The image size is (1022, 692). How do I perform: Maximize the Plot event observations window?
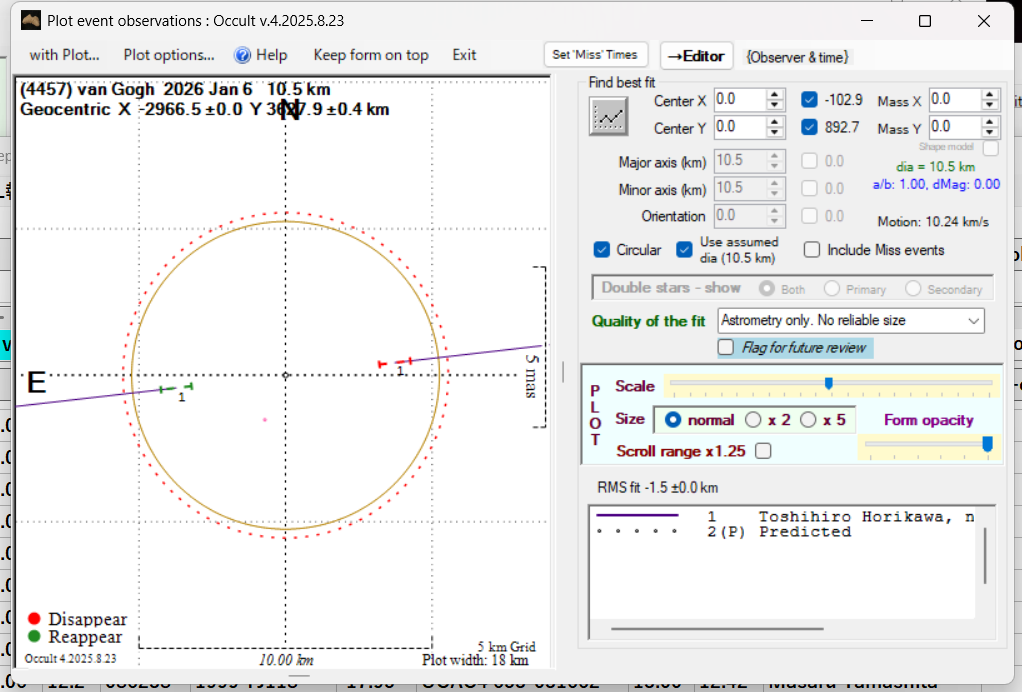(x=925, y=21)
